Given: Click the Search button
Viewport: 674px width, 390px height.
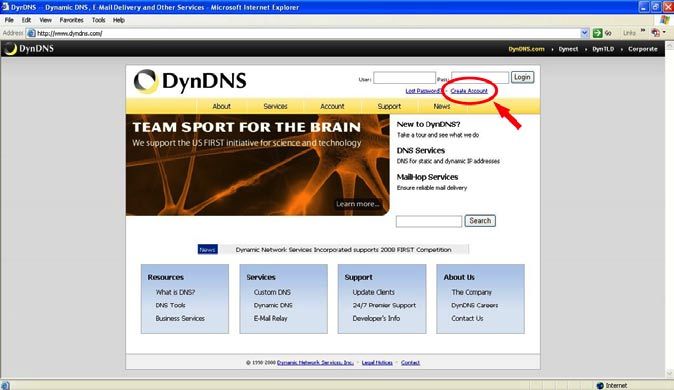Looking at the screenshot, I should (x=480, y=221).
